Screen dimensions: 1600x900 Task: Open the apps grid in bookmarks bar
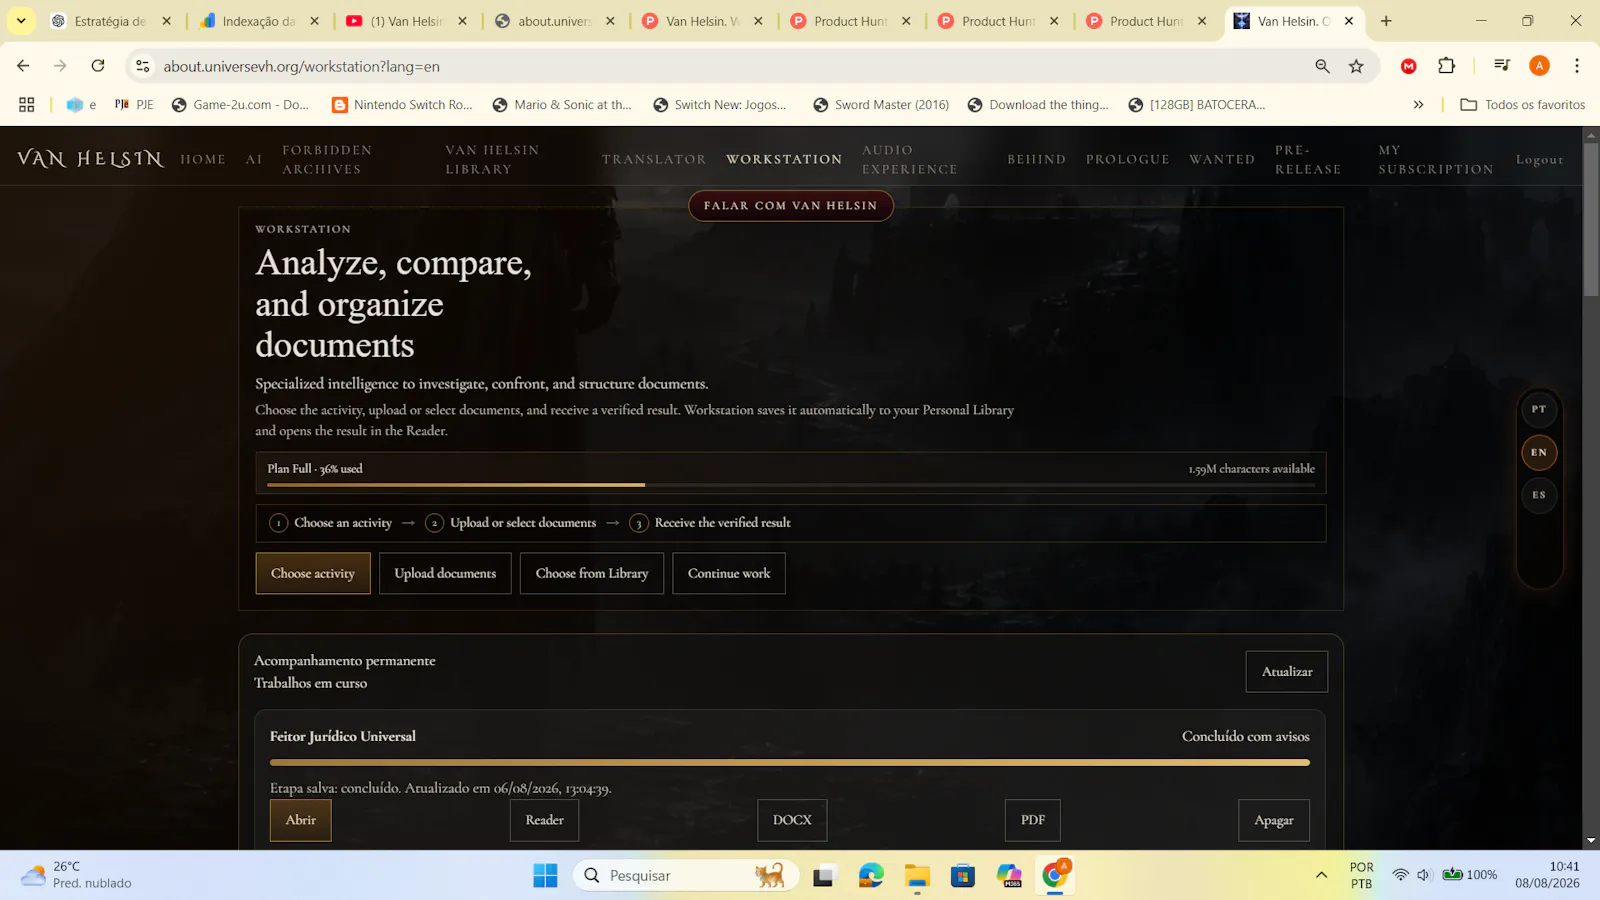[27, 104]
